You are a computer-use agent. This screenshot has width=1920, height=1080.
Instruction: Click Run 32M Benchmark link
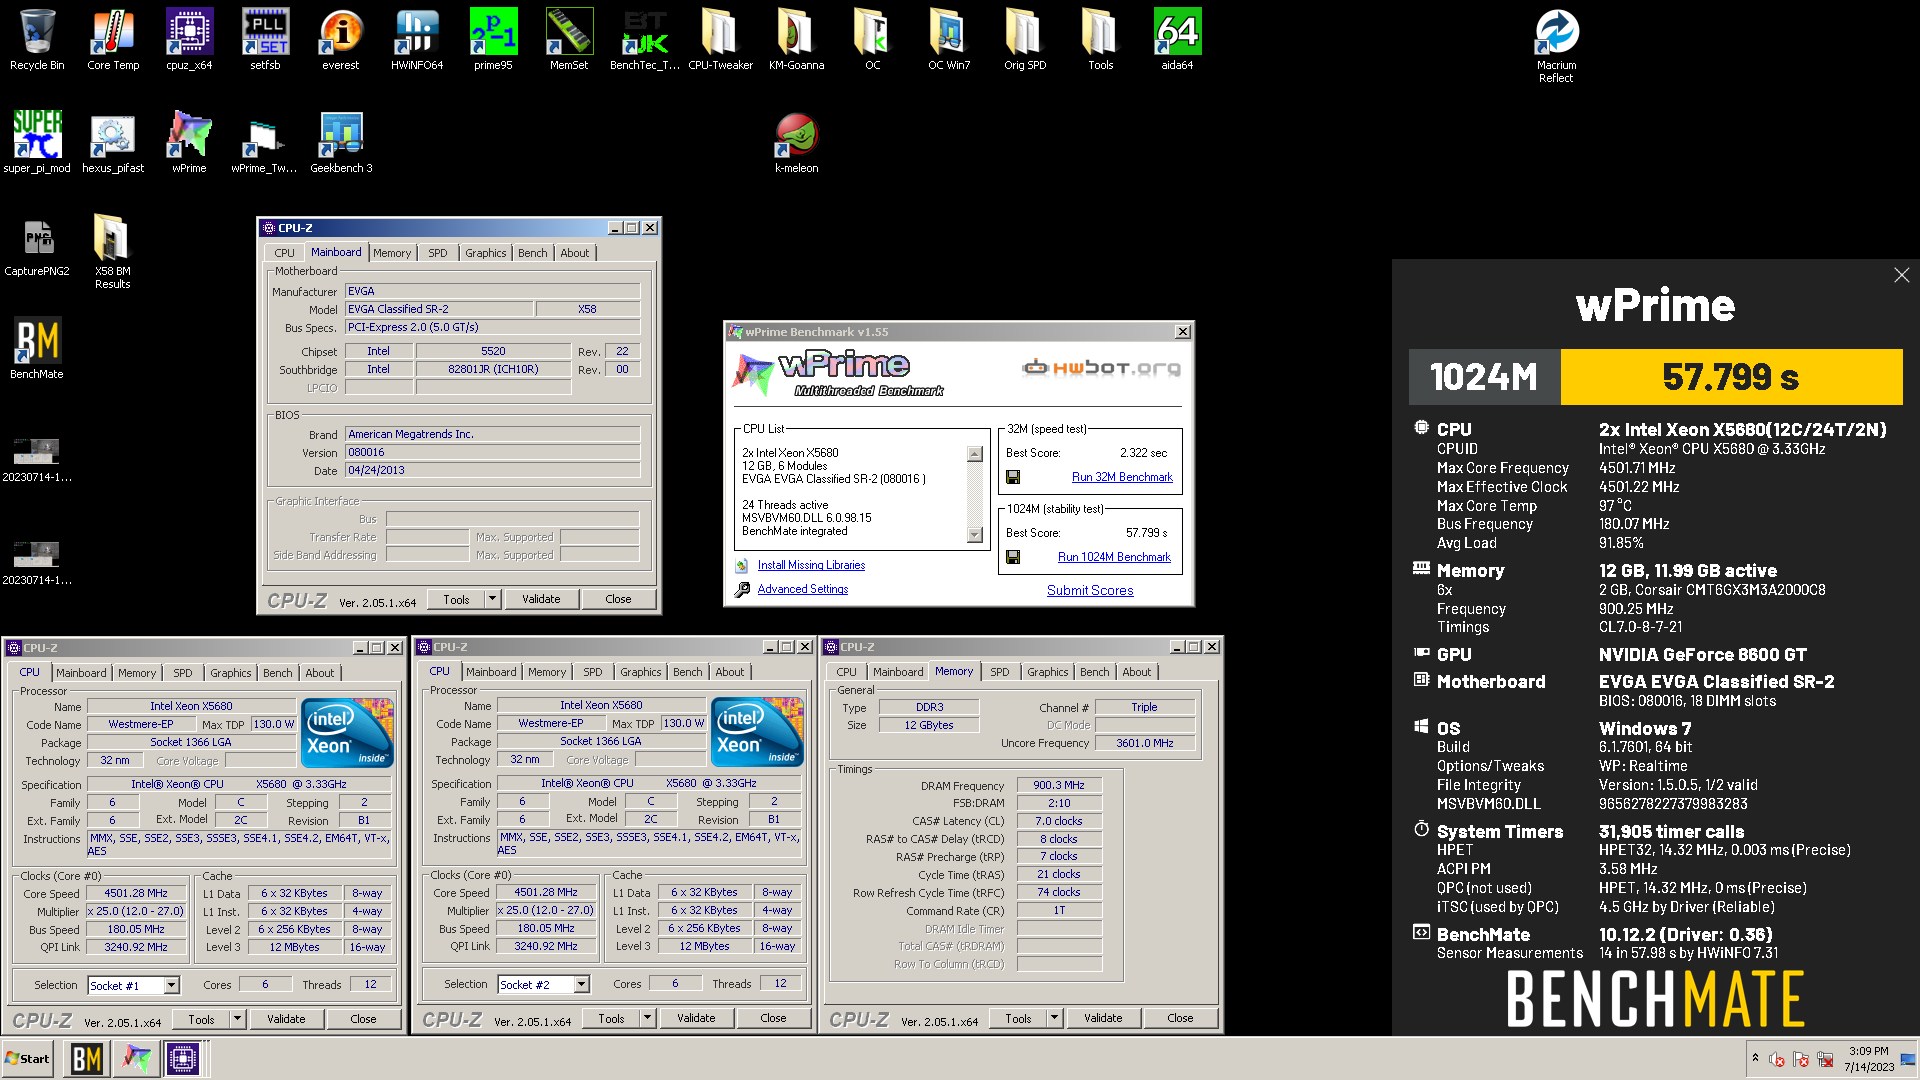(1122, 477)
